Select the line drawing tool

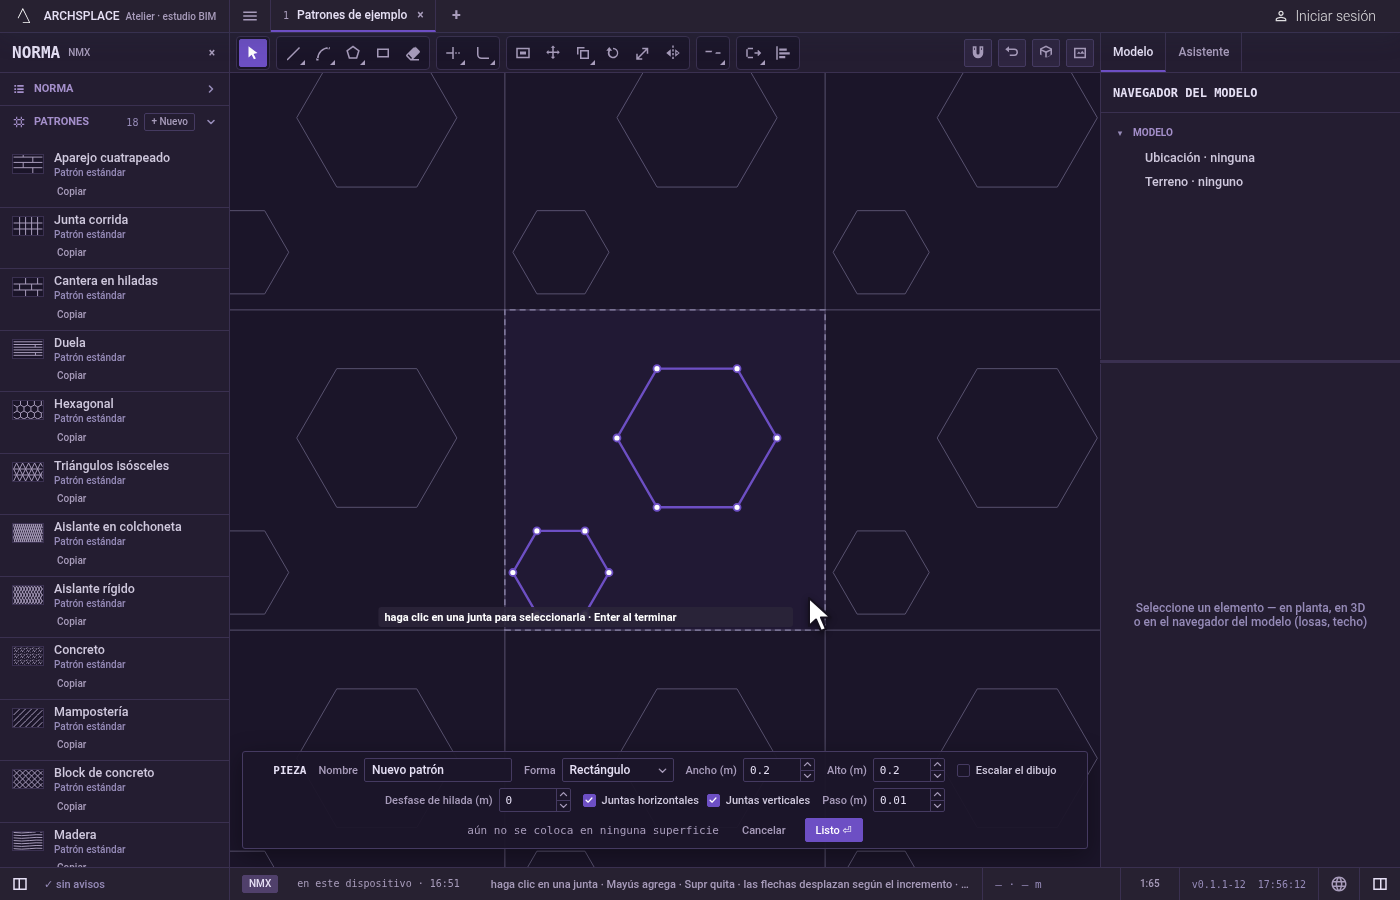(x=293, y=53)
